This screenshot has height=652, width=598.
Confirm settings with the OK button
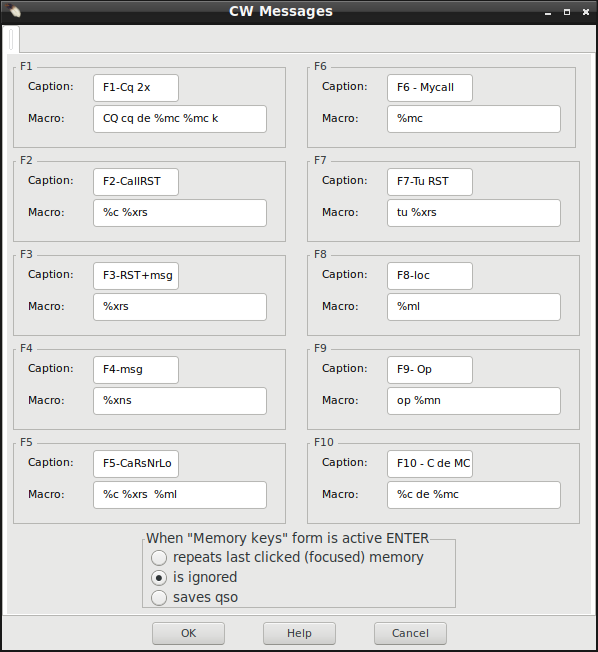(188, 633)
